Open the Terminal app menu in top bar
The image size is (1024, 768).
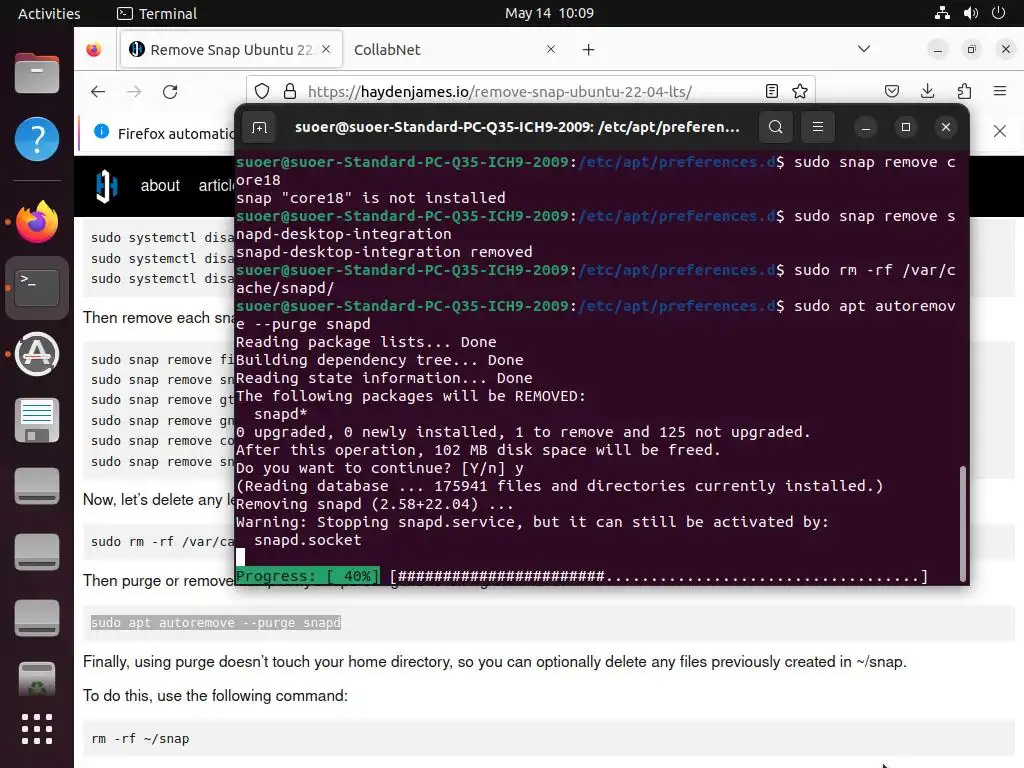pos(157,13)
